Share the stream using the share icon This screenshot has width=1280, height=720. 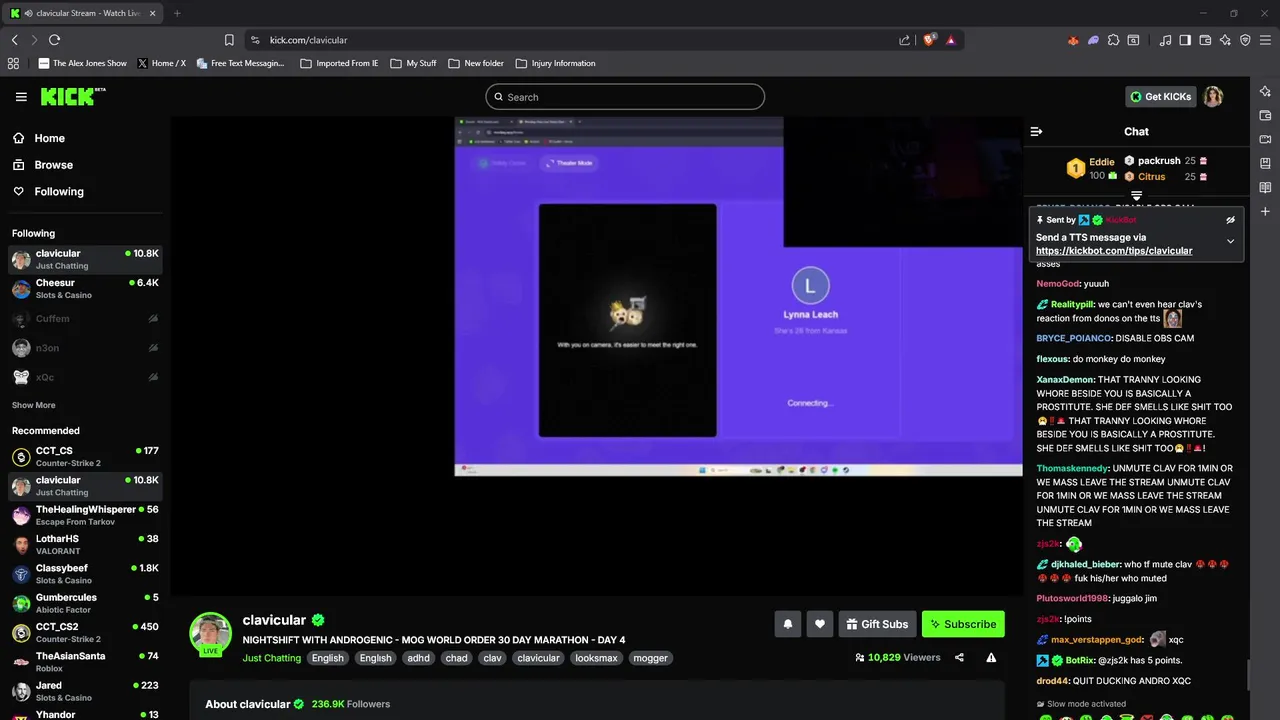click(x=959, y=657)
